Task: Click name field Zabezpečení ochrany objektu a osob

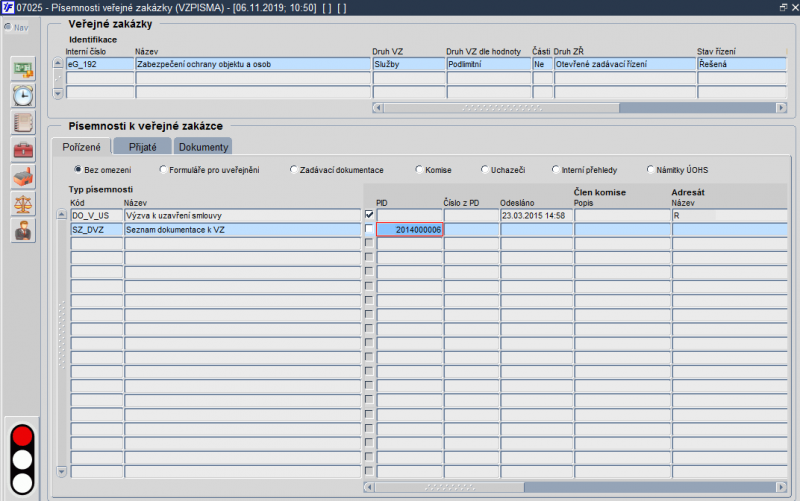Action: coord(253,64)
